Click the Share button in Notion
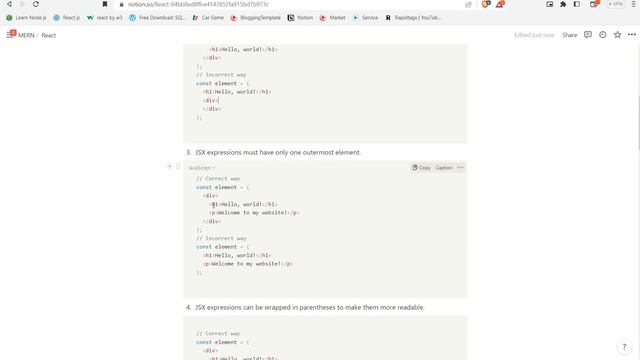 coord(569,35)
